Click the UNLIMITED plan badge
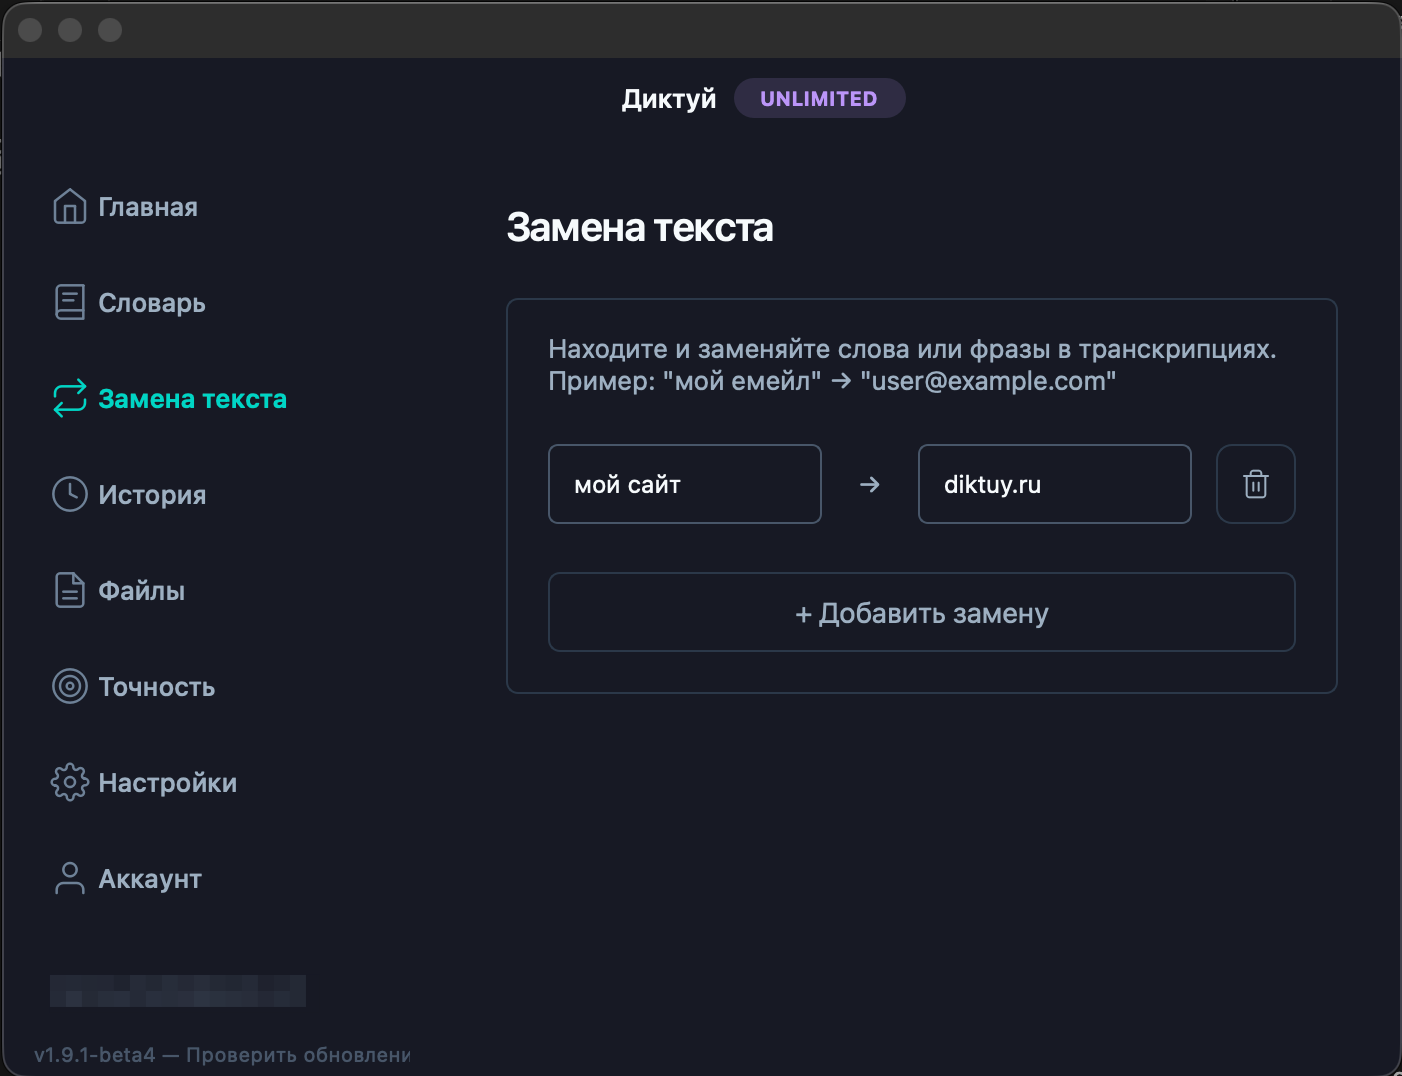Screen dimensions: 1402x1076 (819, 98)
